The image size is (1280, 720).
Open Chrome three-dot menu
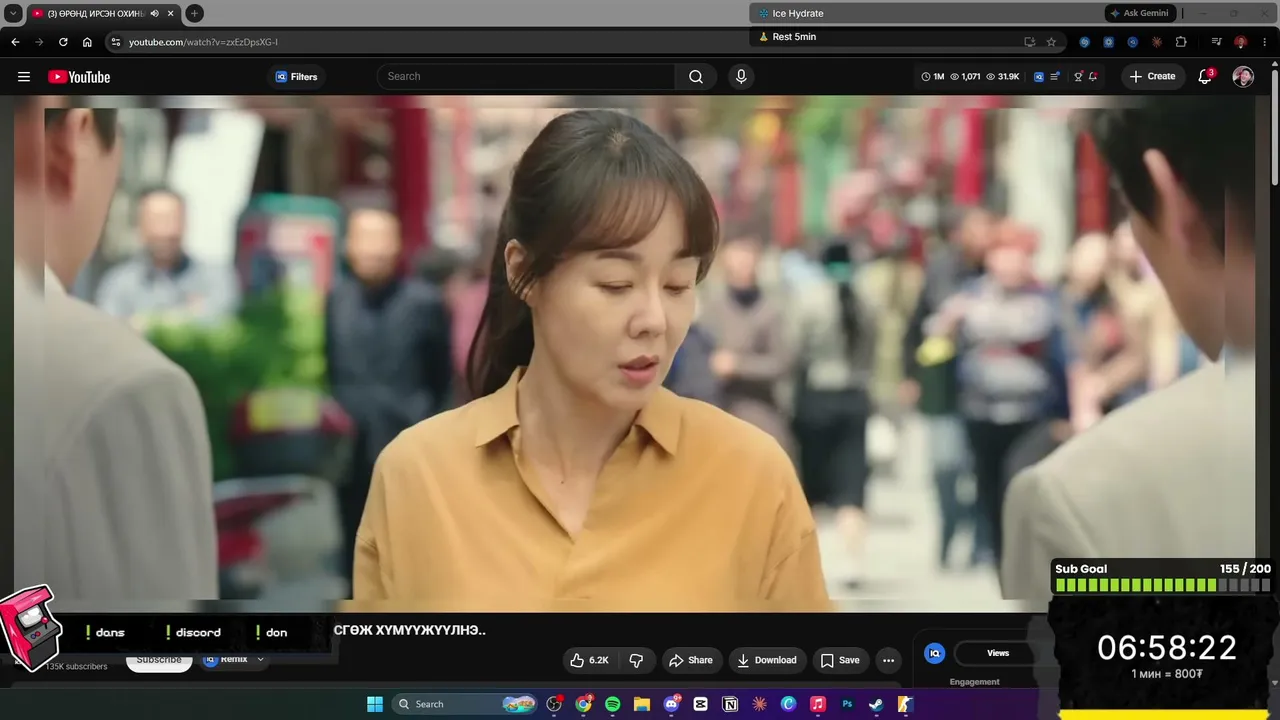click(1266, 42)
